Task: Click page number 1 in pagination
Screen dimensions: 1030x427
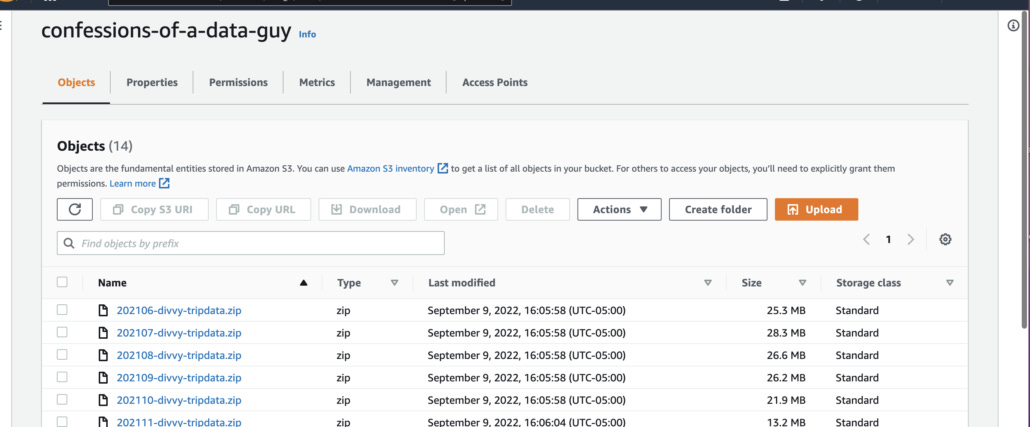Action: 888,240
